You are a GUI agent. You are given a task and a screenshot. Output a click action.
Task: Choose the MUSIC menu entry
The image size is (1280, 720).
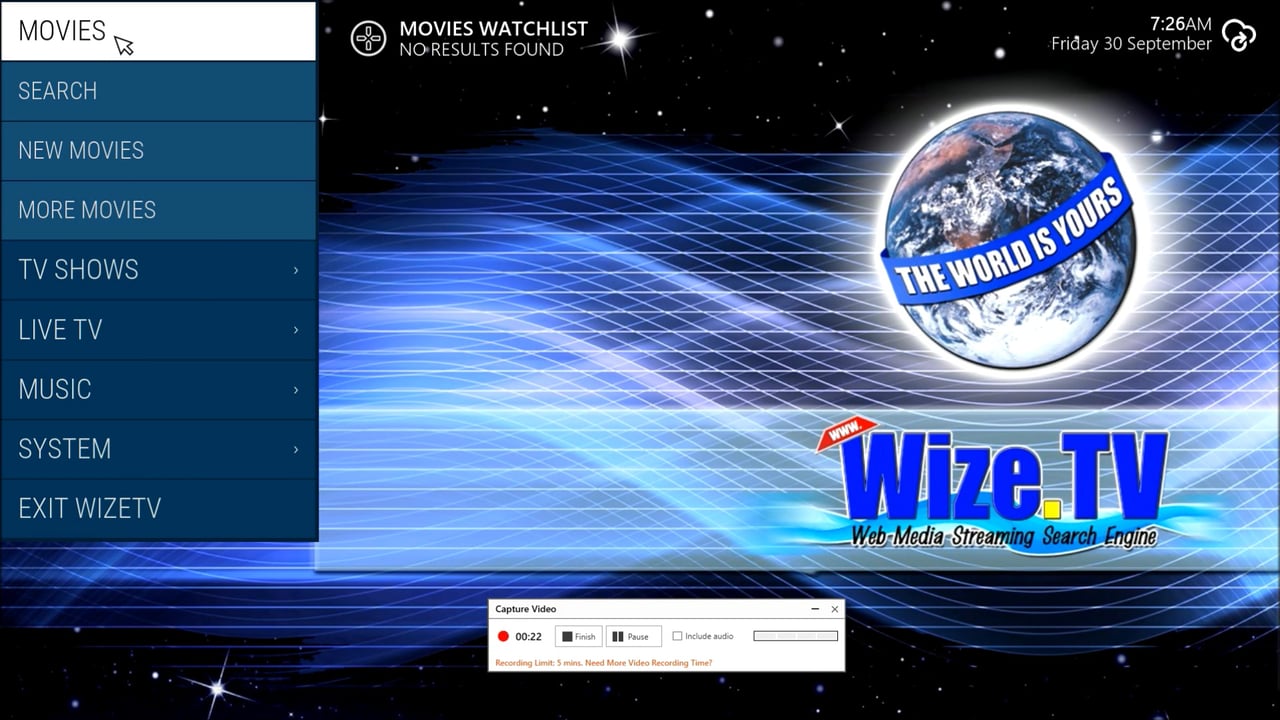158,389
